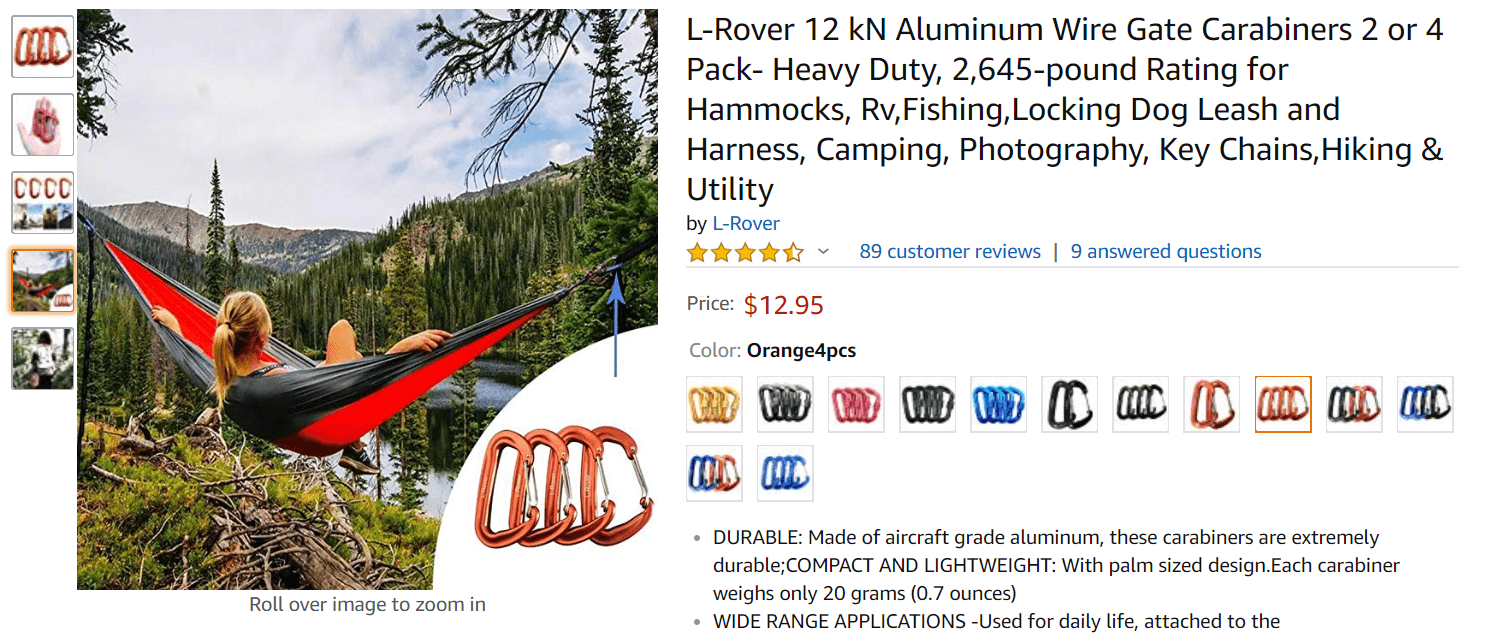
Task: Select the last blue carabiners swatch
Action: 785,473
